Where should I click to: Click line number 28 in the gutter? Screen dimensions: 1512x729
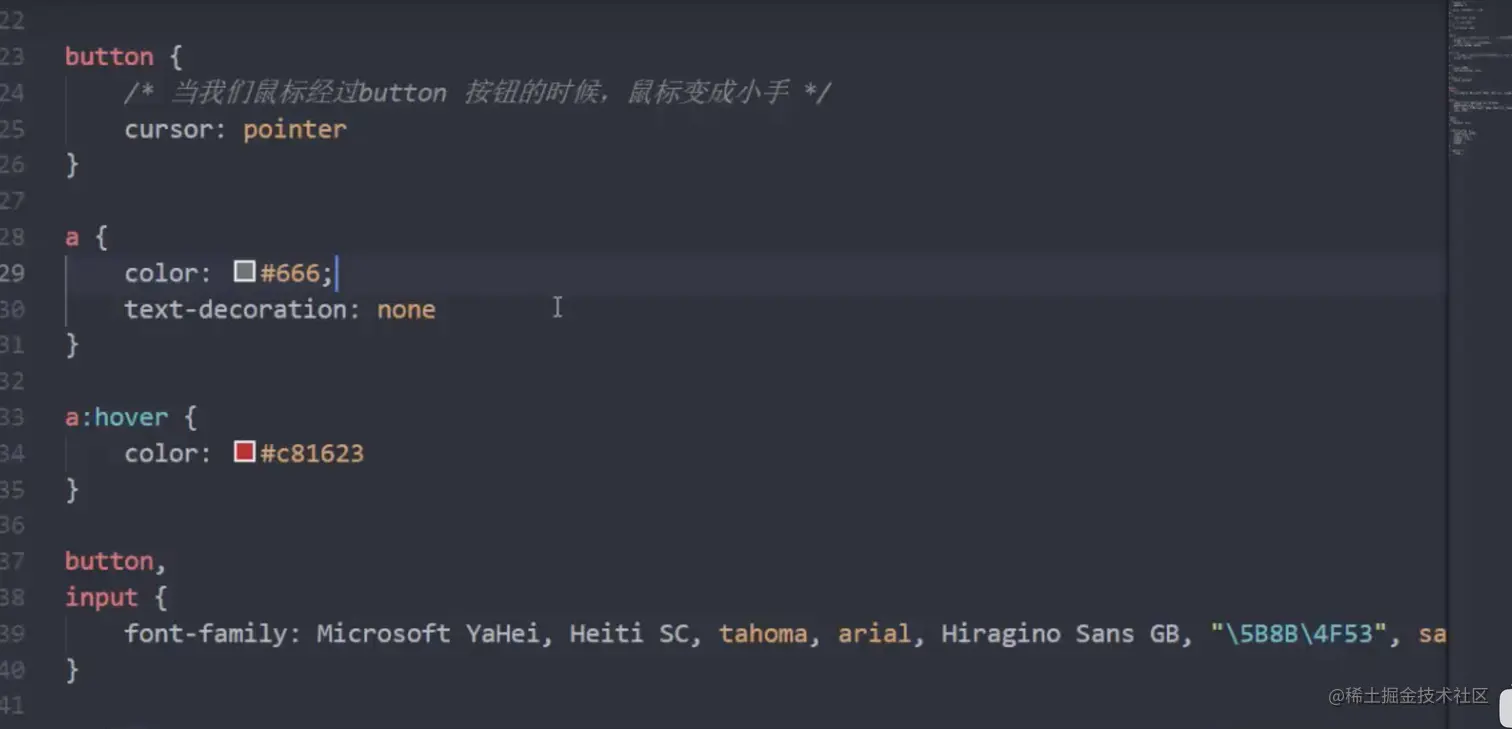[x=12, y=237]
